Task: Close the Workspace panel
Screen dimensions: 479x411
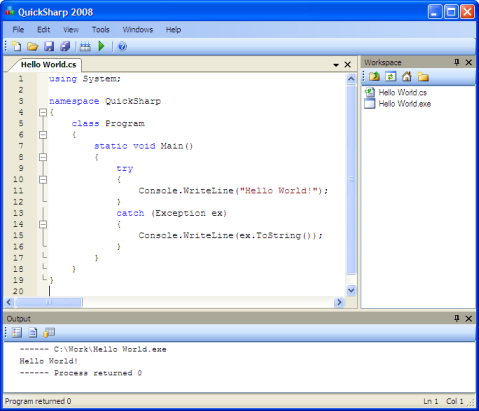Action: (469, 62)
